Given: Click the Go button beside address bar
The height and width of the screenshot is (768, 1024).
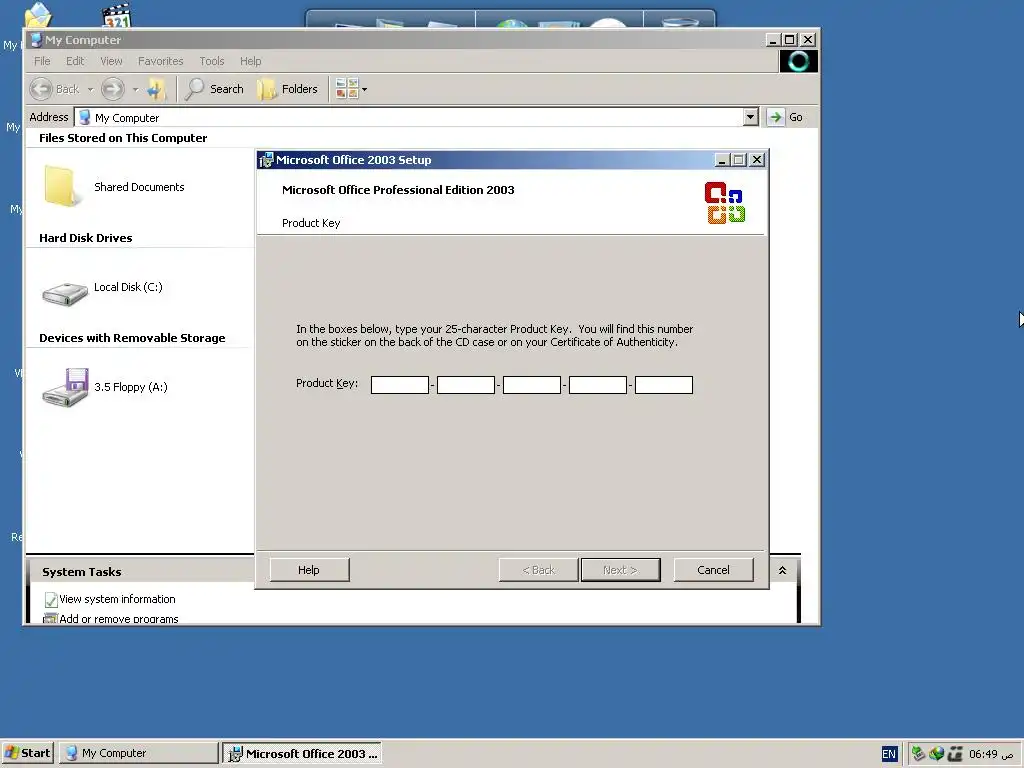Looking at the screenshot, I should tap(786, 118).
